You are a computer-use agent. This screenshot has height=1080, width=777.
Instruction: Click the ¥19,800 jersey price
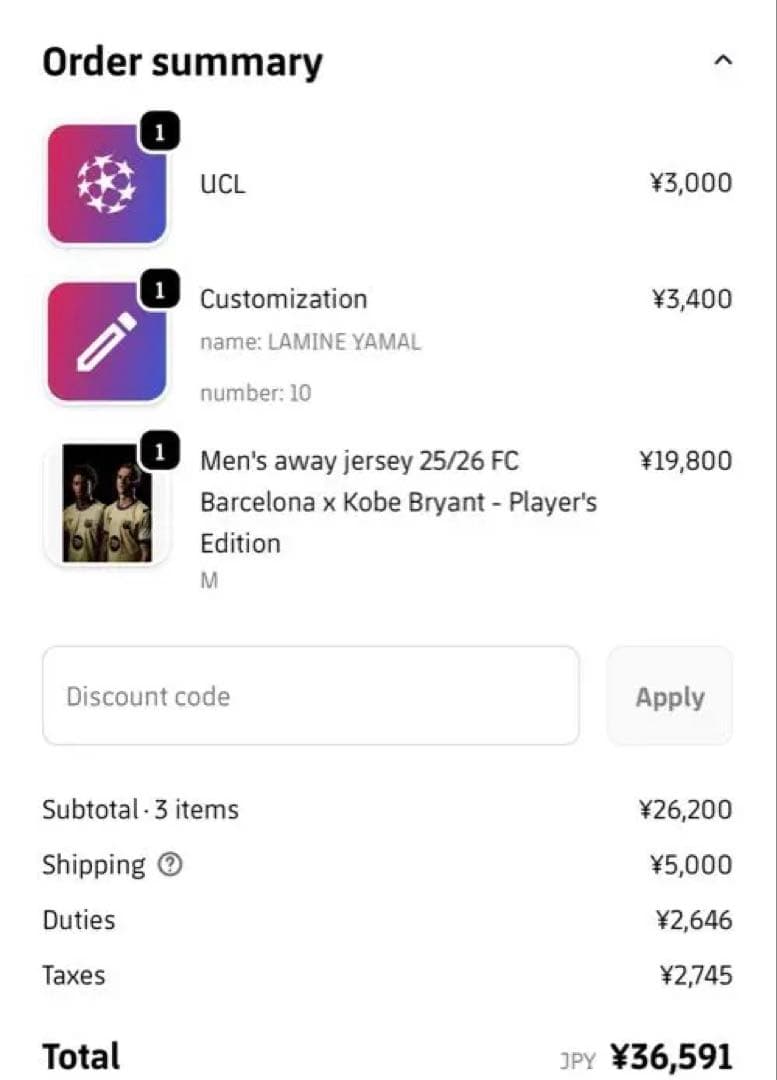[x=685, y=461]
